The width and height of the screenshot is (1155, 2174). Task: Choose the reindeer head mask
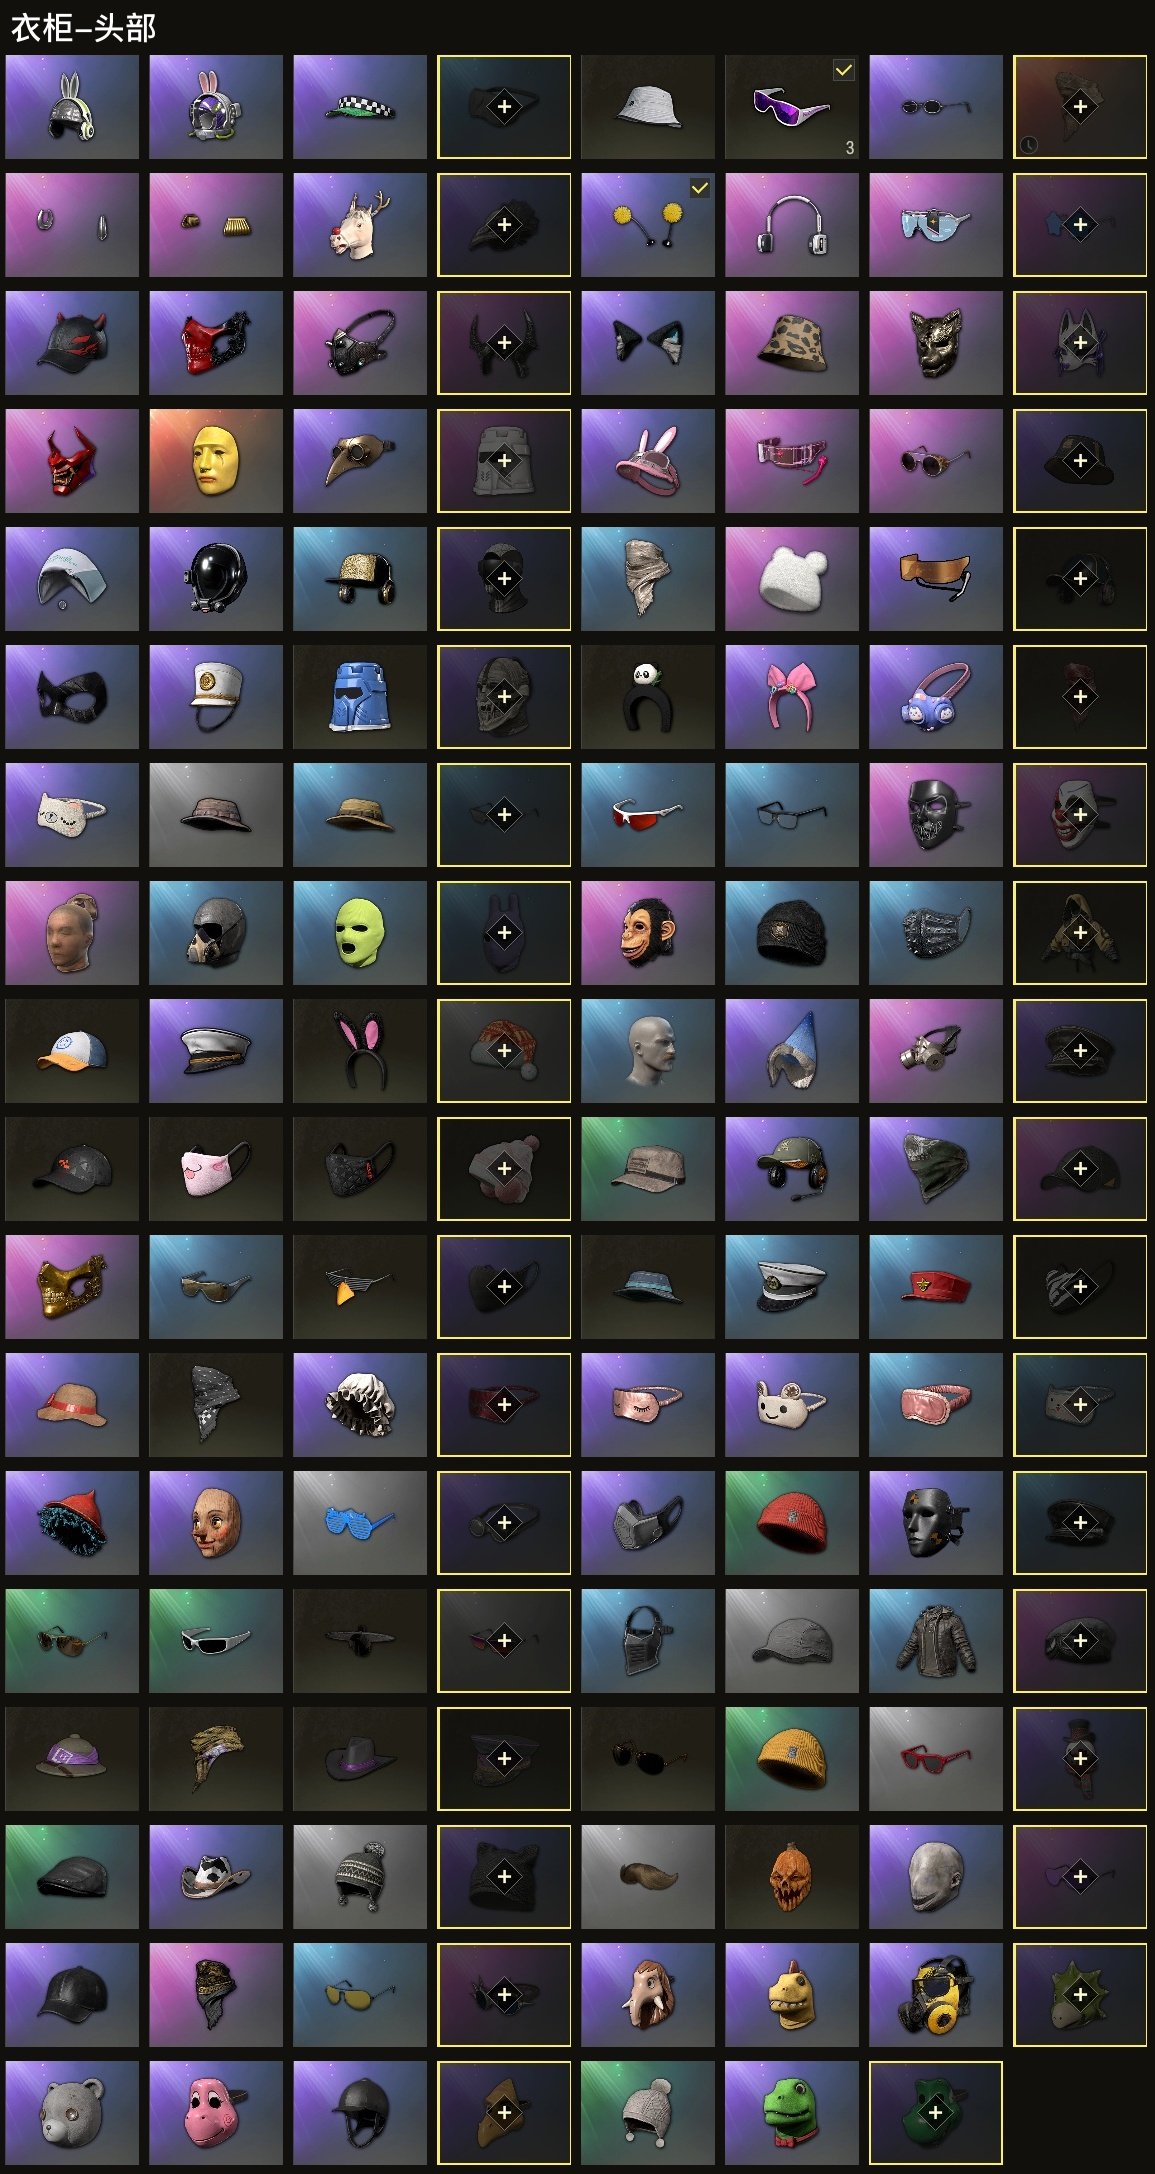(360, 225)
